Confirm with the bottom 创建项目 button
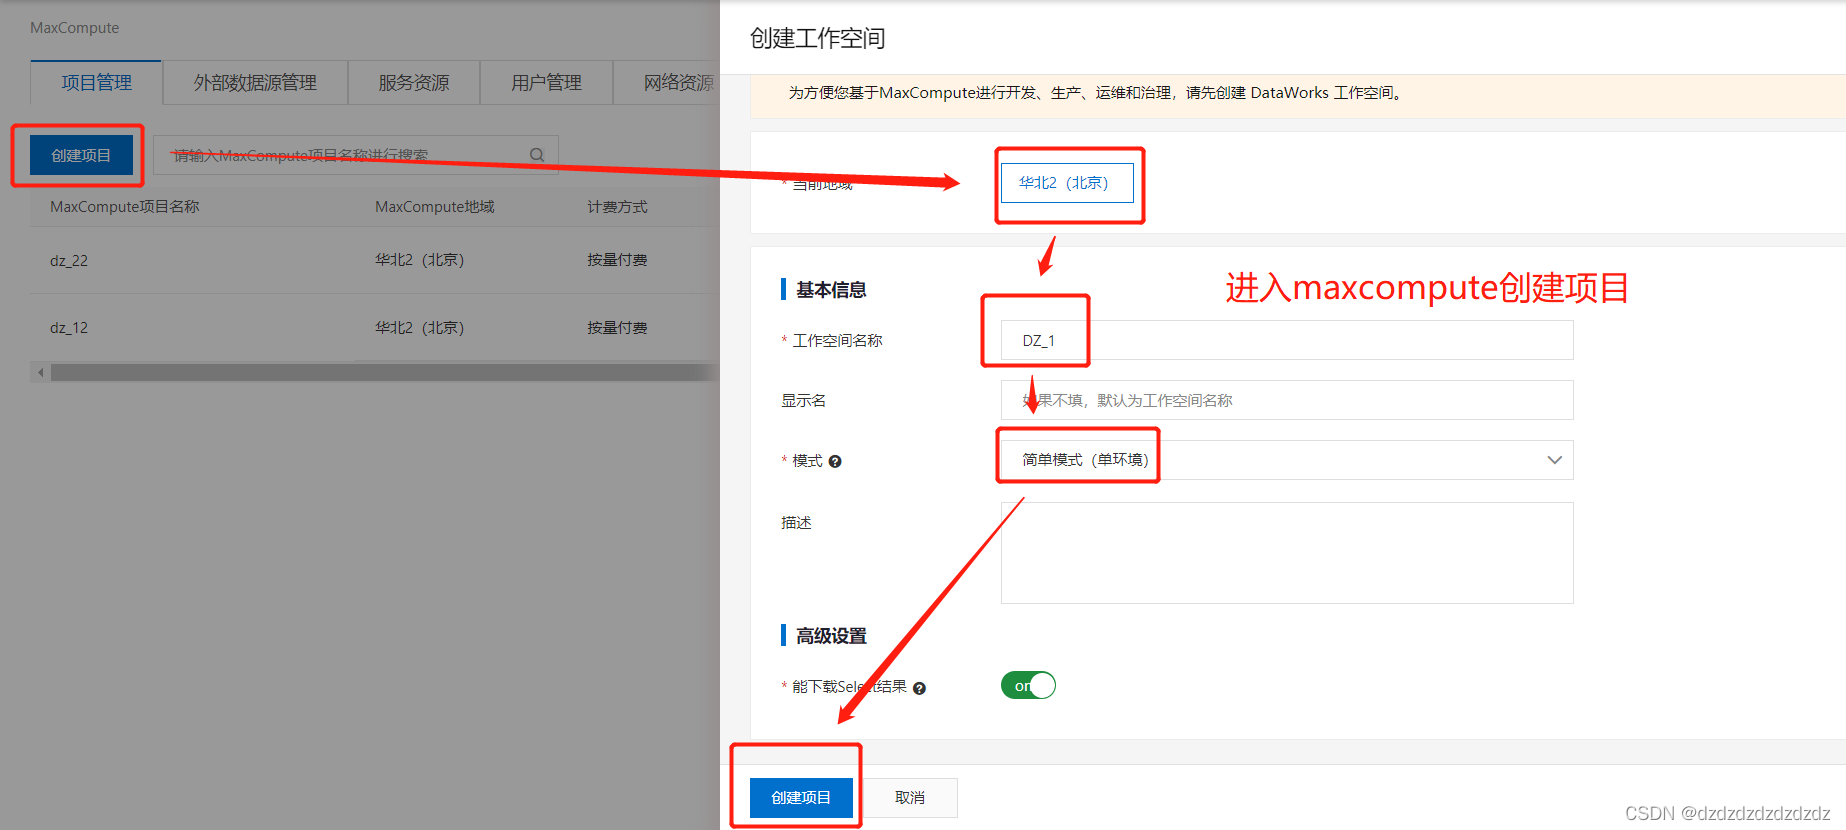1846x830 pixels. click(x=801, y=797)
